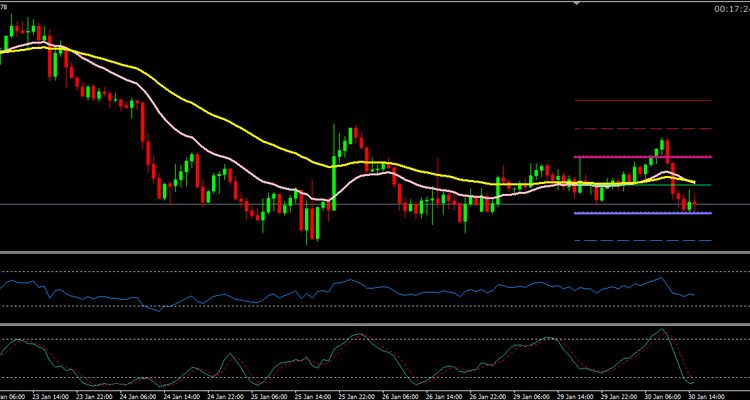Click the dashed red resistance line
Viewport: 750px width, 400px height.
642,129
